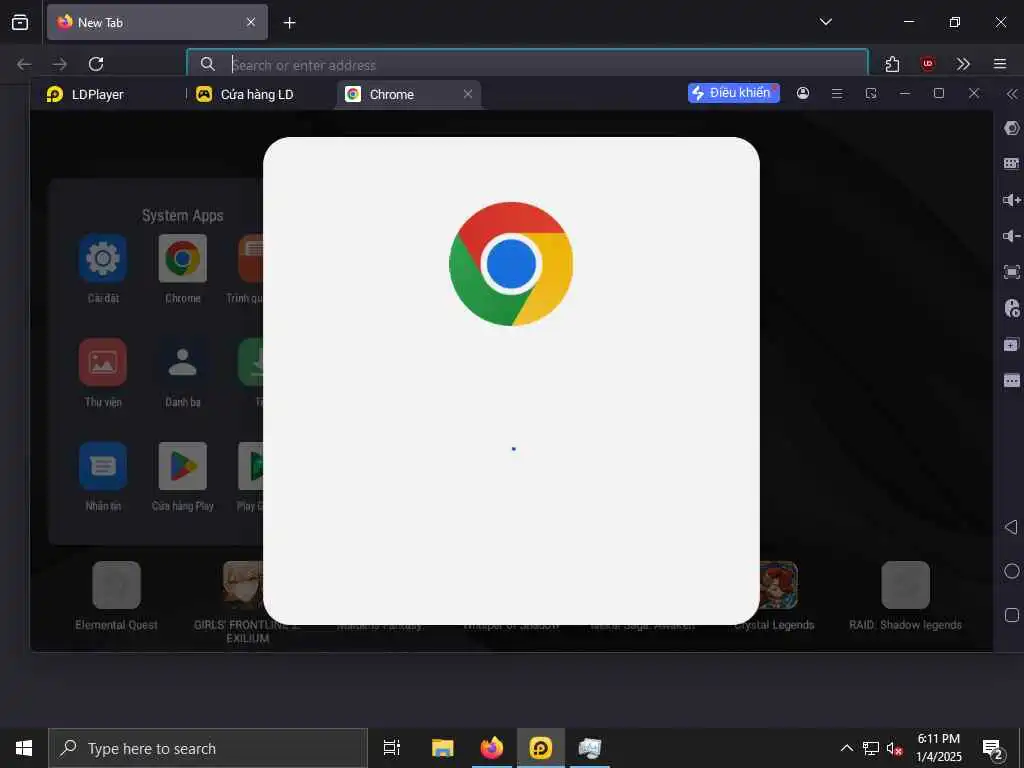
Task: Click the Android recent apps square button
Action: (1012, 615)
